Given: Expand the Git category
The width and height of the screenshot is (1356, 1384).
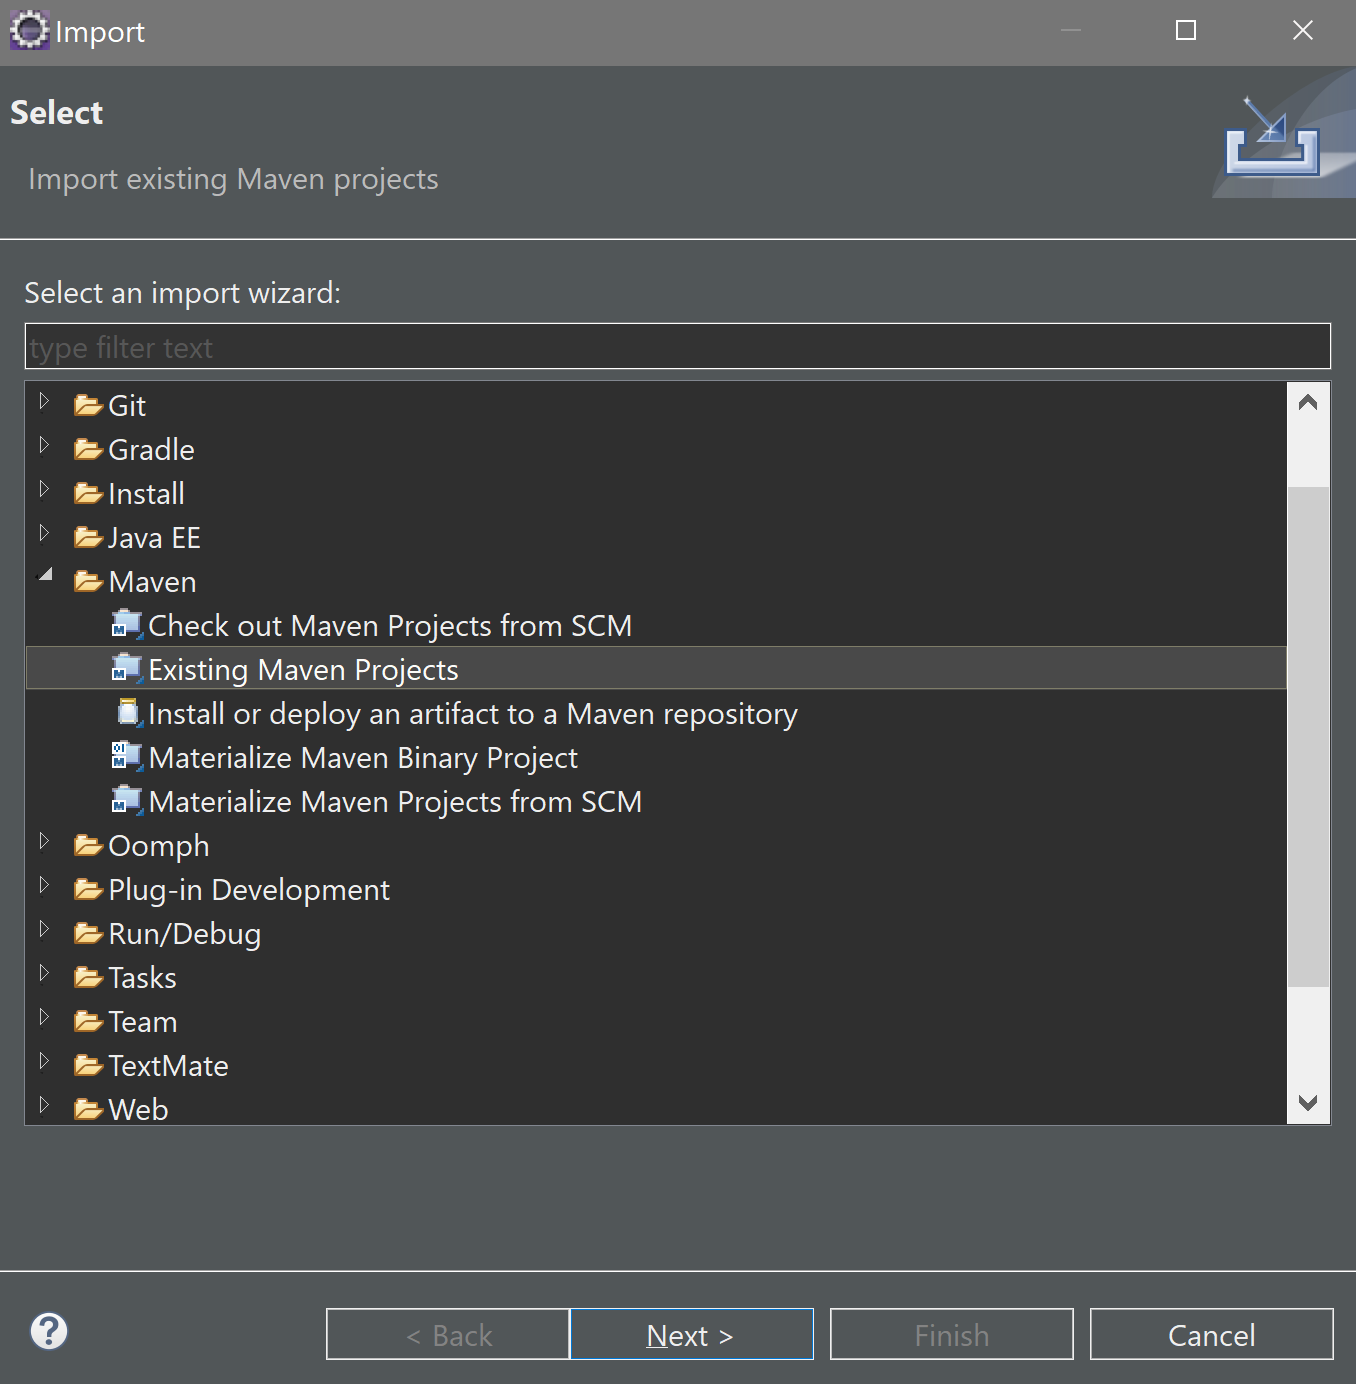Looking at the screenshot, I should 44,402.
